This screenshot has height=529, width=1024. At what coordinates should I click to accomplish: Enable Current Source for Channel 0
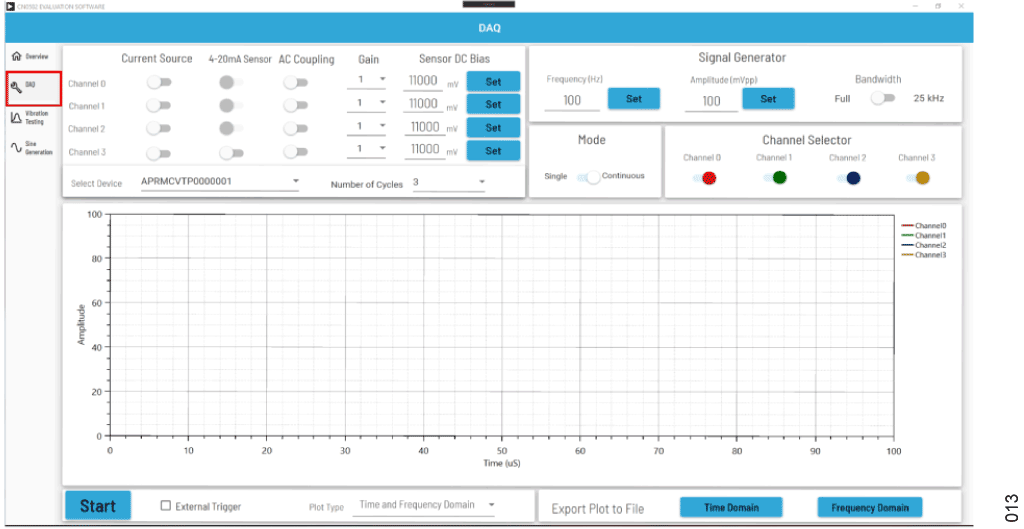(x=158, y=82)
